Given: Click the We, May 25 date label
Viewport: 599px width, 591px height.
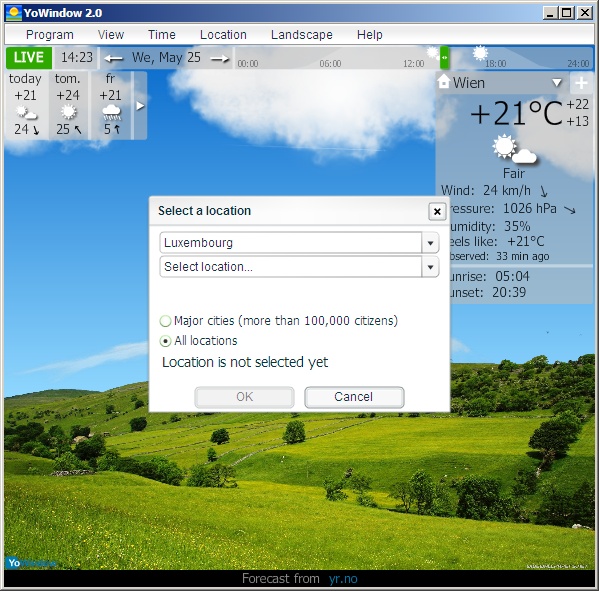Looking at the screenshot, I should coord(166,58).
